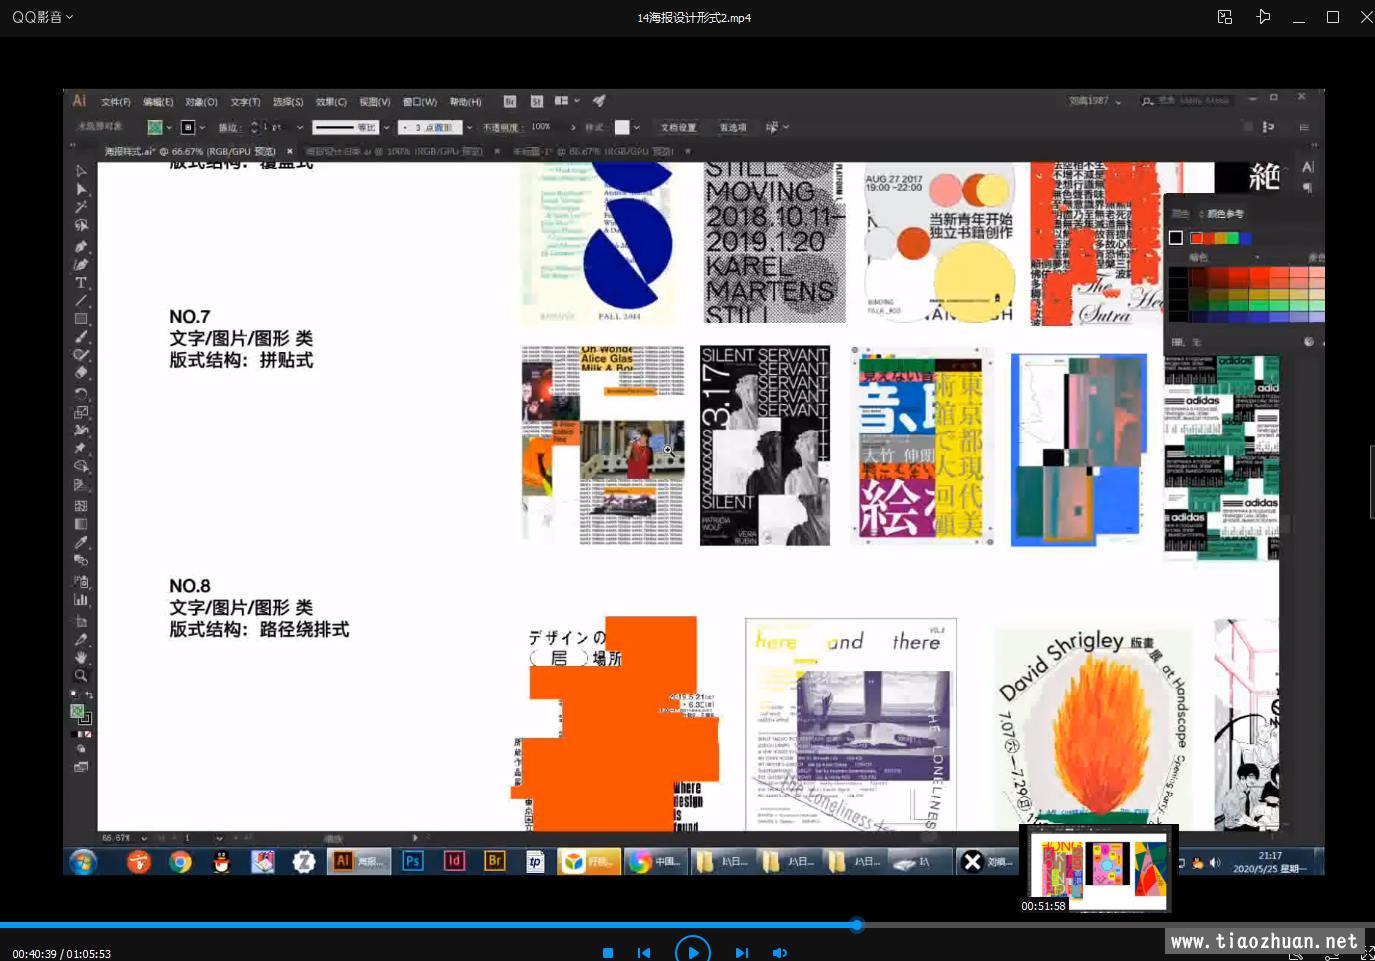Open Chrome from the Windows taskbar
This screenshot has width=1375, height=961.
(180, 861)
